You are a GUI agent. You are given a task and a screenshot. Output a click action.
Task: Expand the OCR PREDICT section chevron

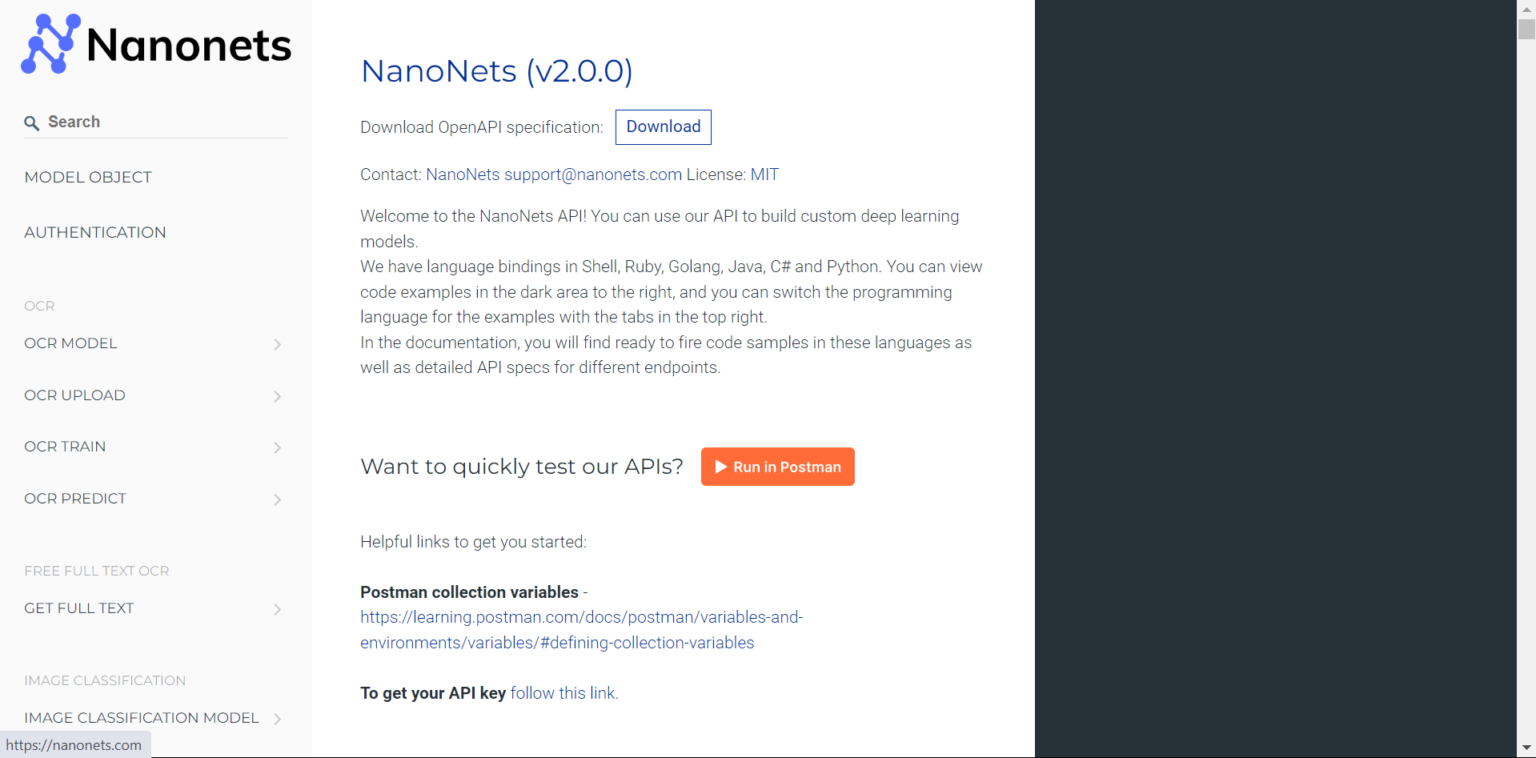pos(277,500)
